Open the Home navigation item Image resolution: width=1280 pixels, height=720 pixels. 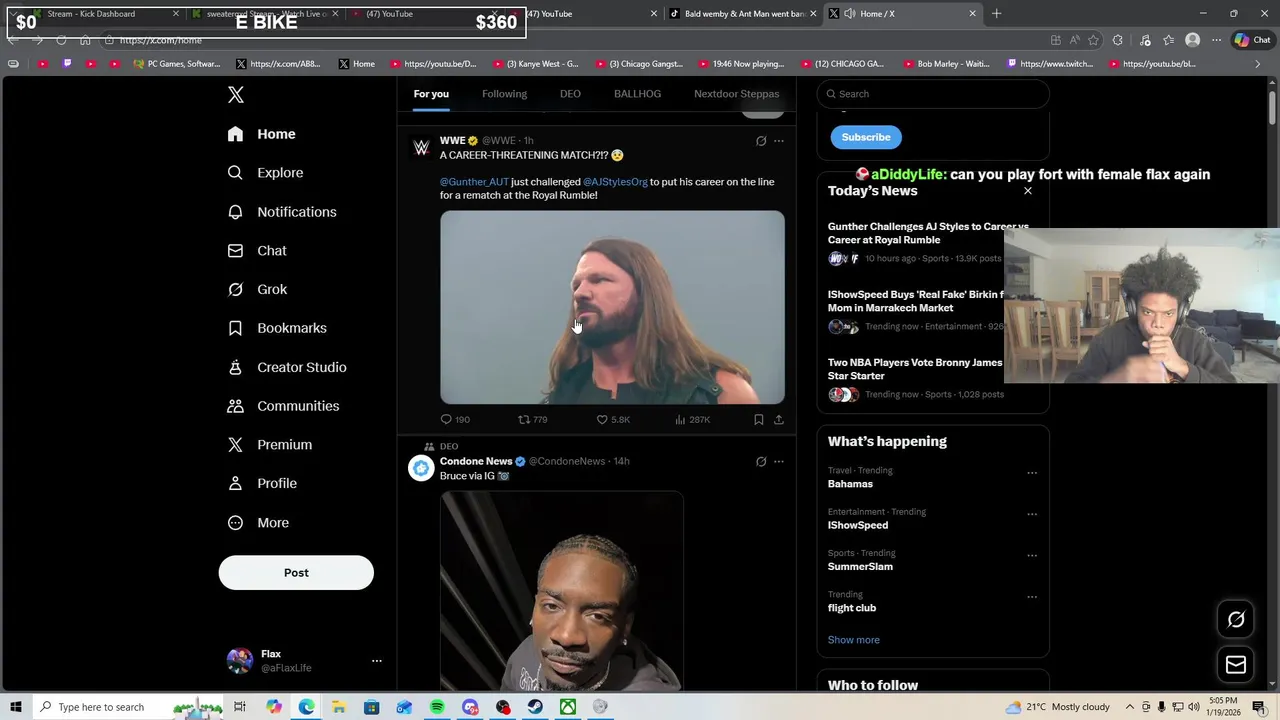tap(262, 134)
